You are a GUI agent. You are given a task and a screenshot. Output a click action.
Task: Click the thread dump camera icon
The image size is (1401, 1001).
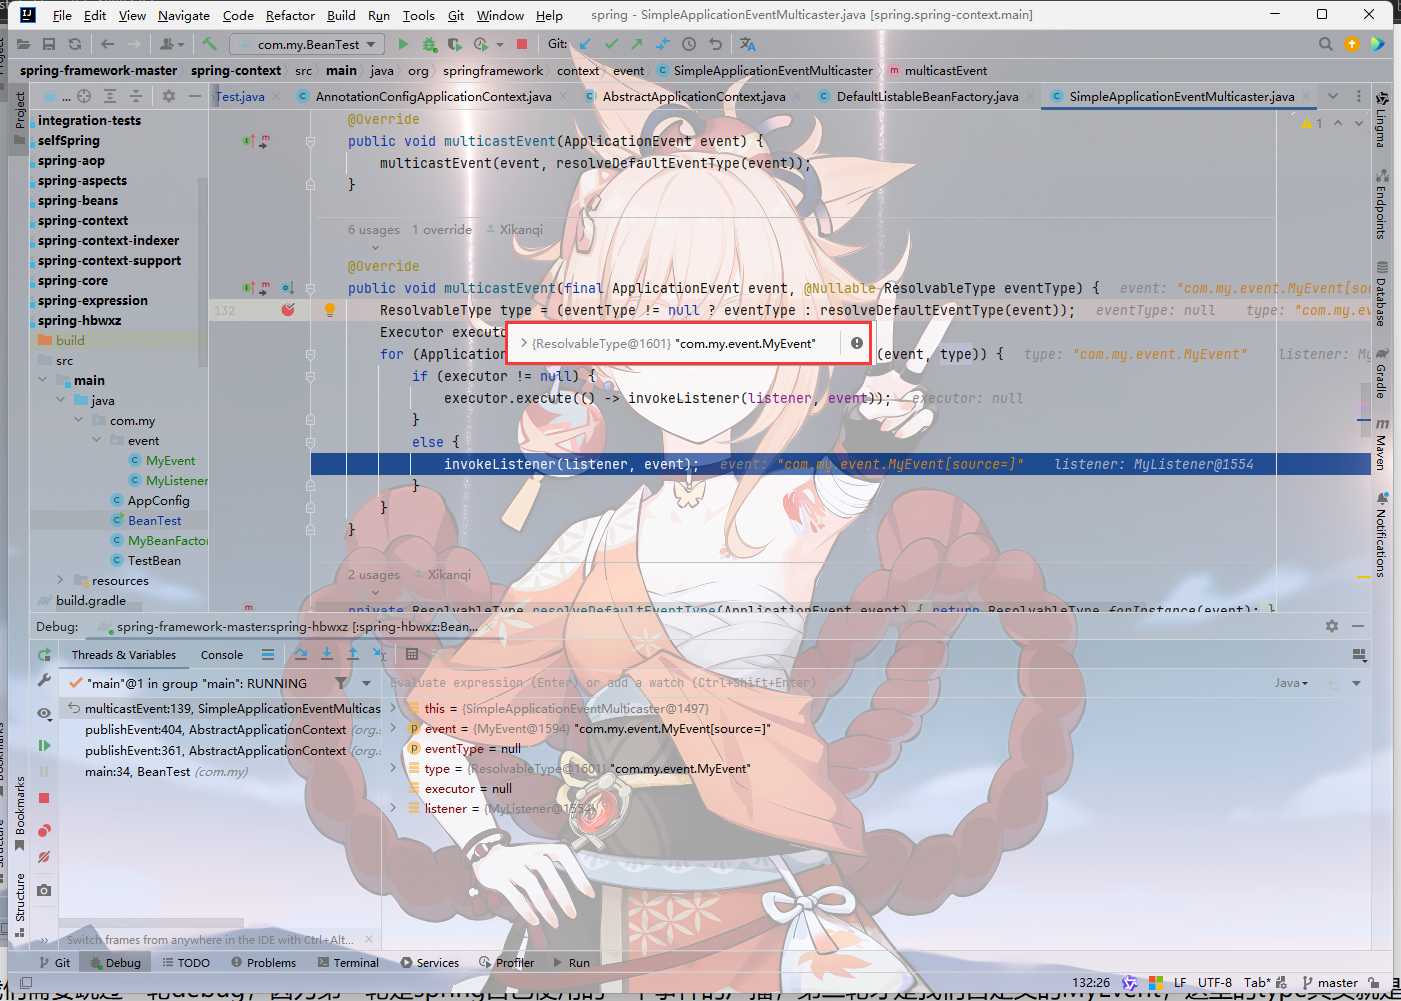click(x=44, y=890)
